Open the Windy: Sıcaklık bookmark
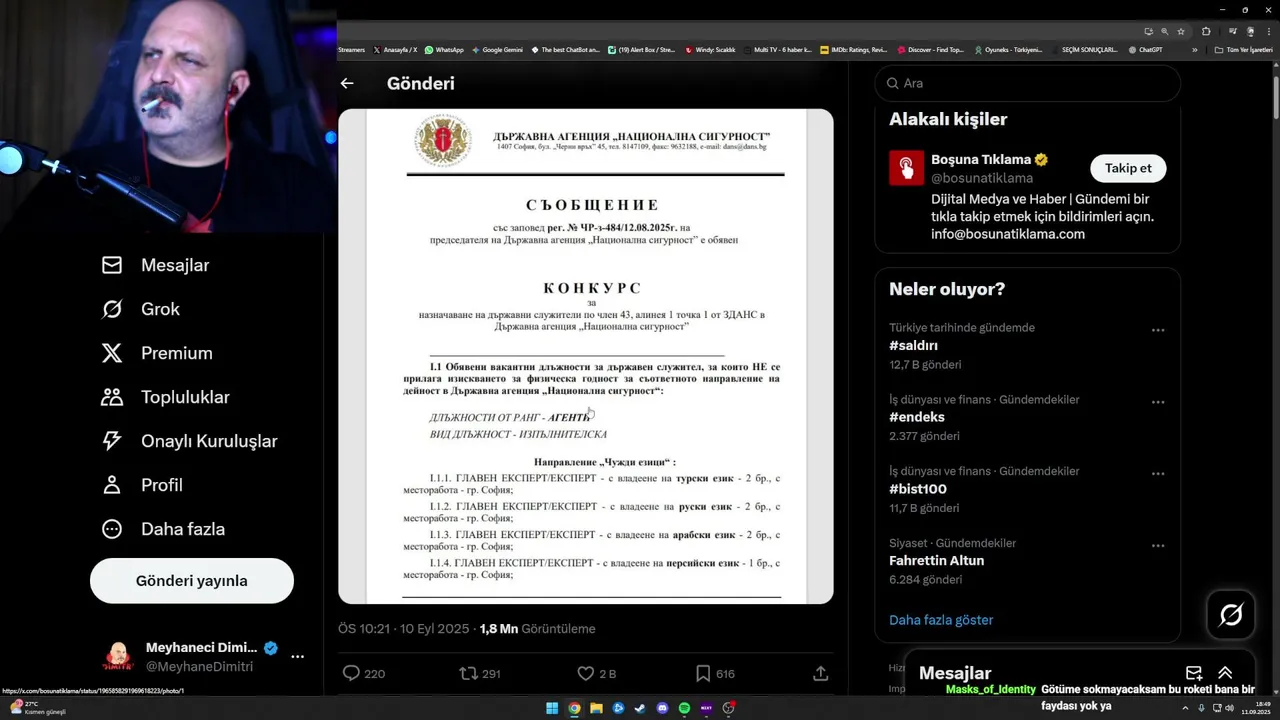 [x=710, y=50]
